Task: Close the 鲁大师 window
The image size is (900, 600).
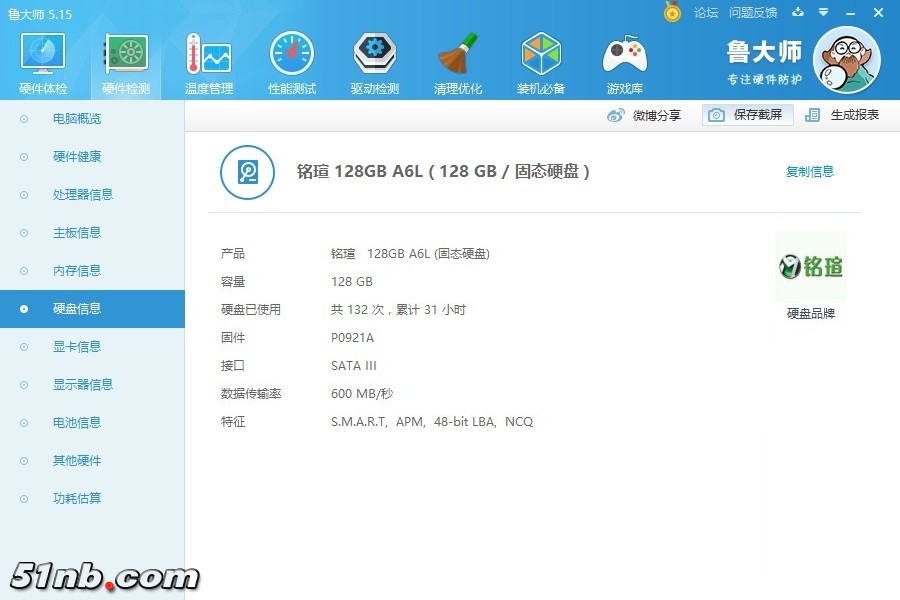Action: coord(878,13)
